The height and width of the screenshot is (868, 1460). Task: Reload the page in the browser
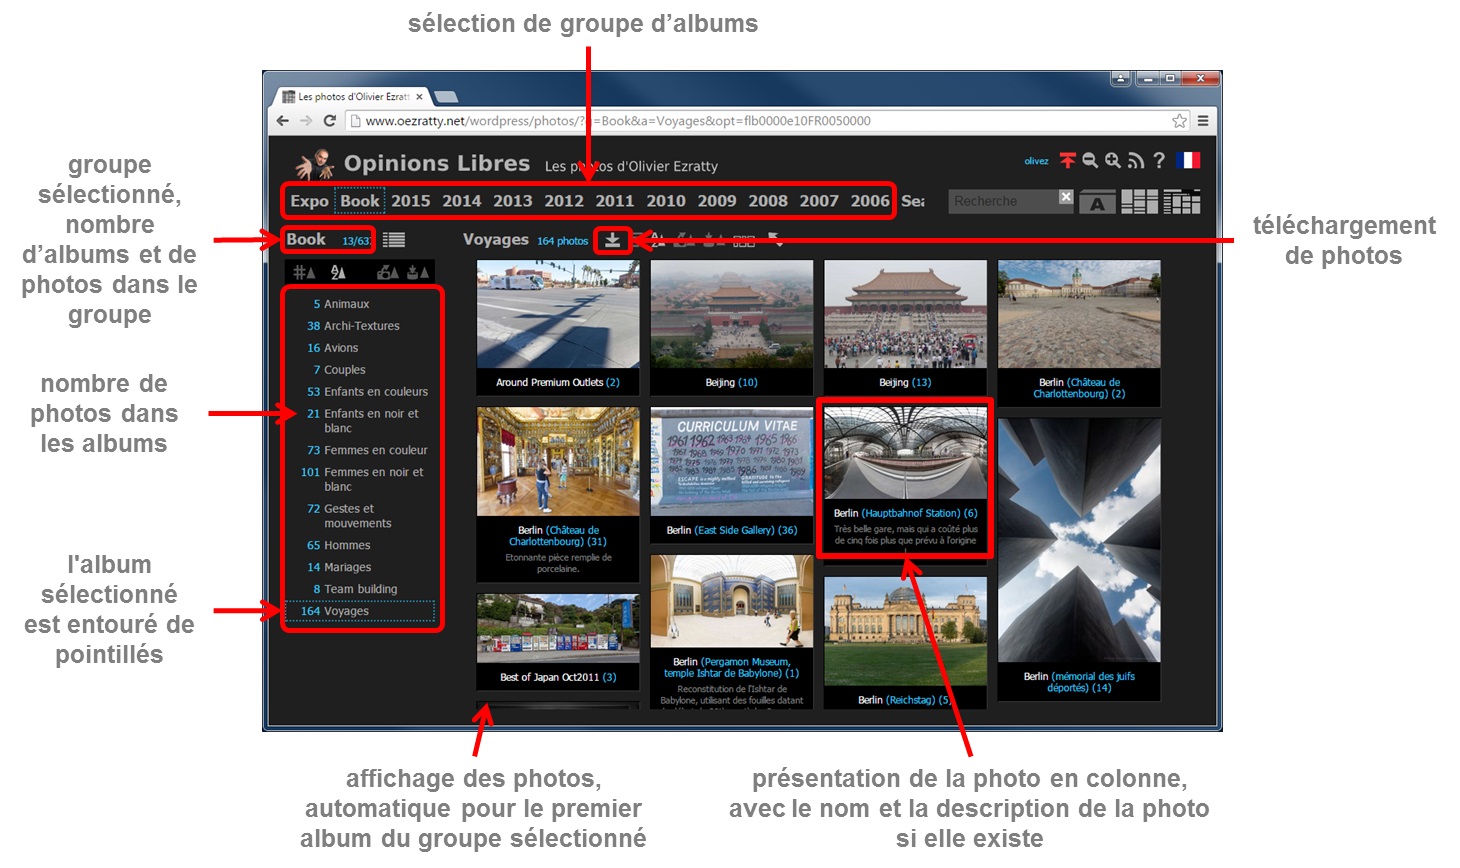[x=329, y=121]
